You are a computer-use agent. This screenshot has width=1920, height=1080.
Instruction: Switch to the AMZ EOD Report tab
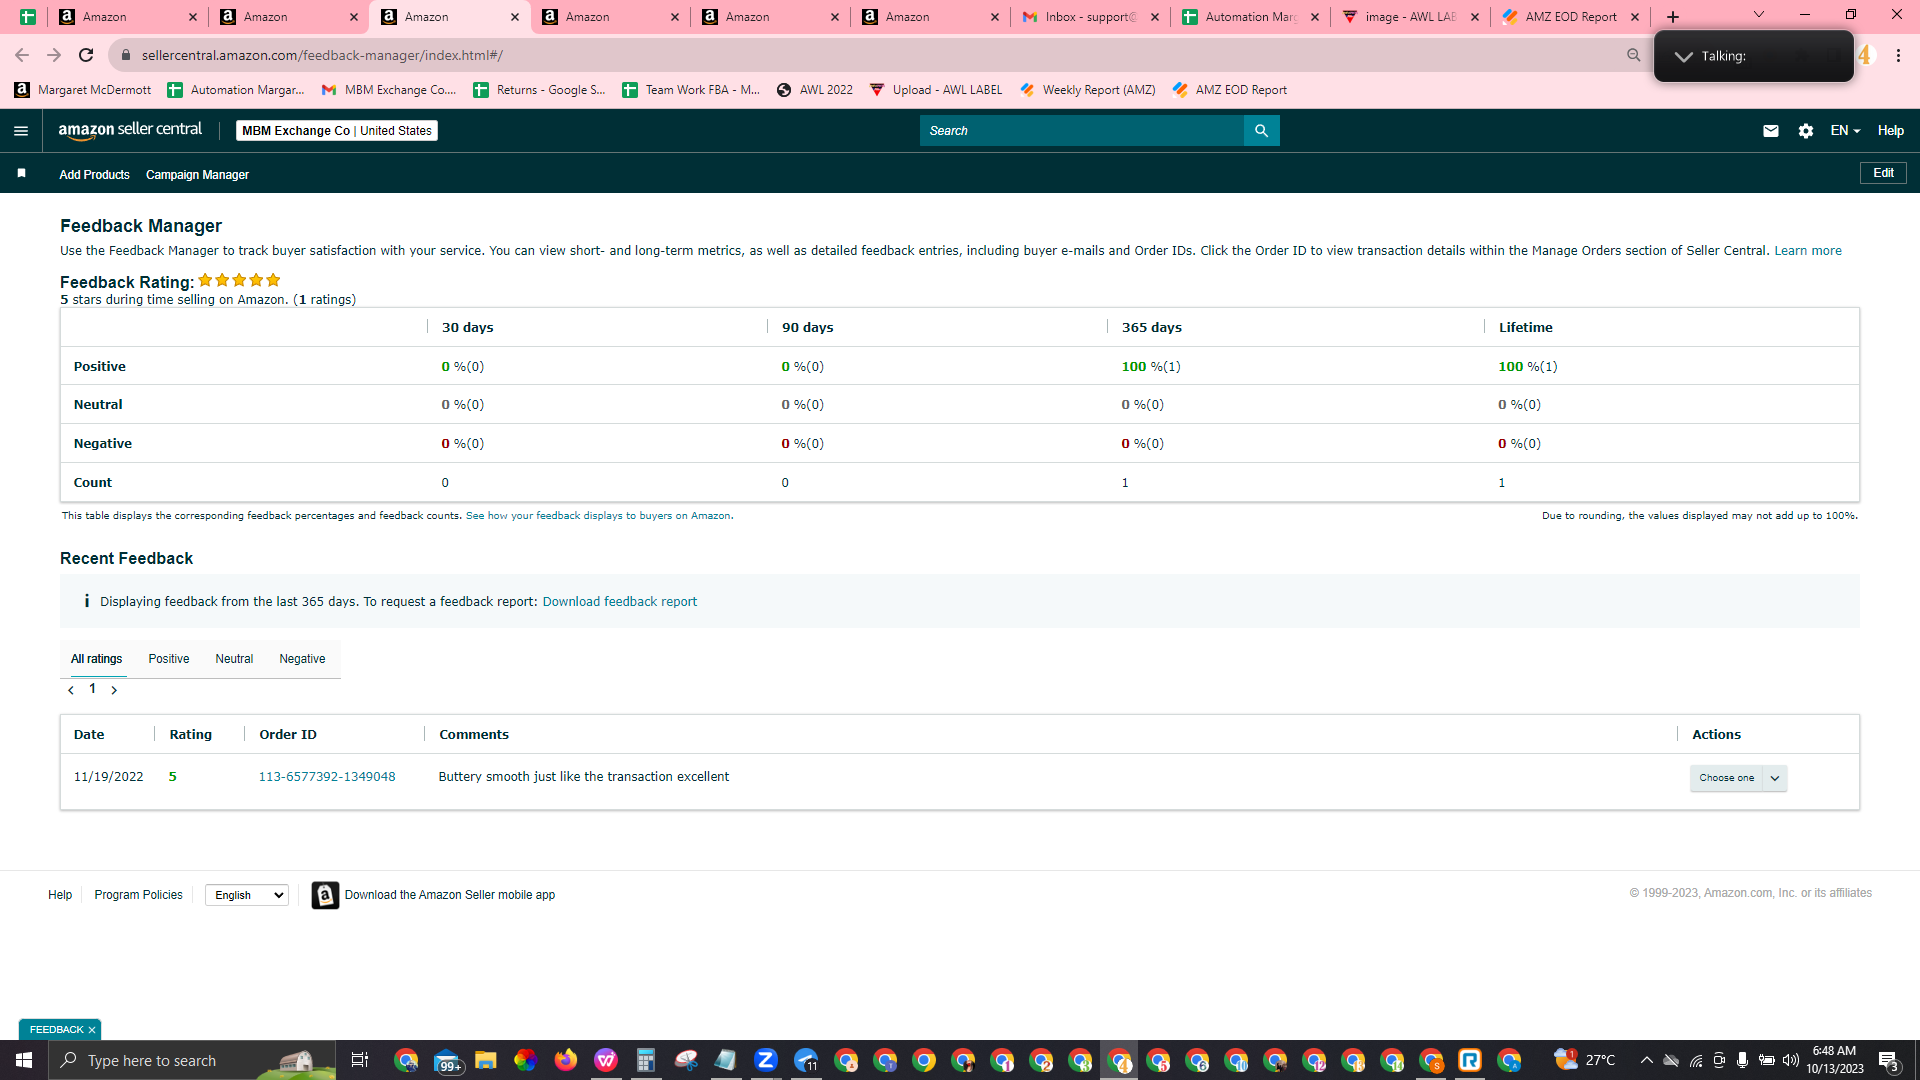(x=1571, y=17)
